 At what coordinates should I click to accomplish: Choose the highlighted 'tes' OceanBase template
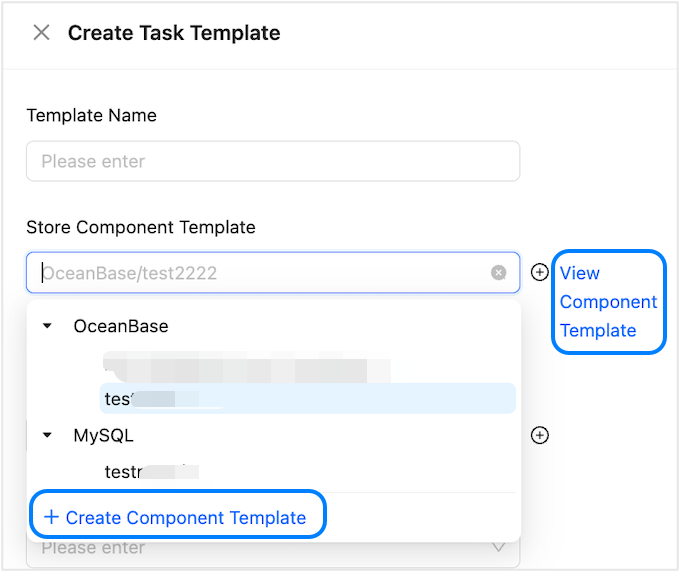pyautogui.click(x=306, y=398)
